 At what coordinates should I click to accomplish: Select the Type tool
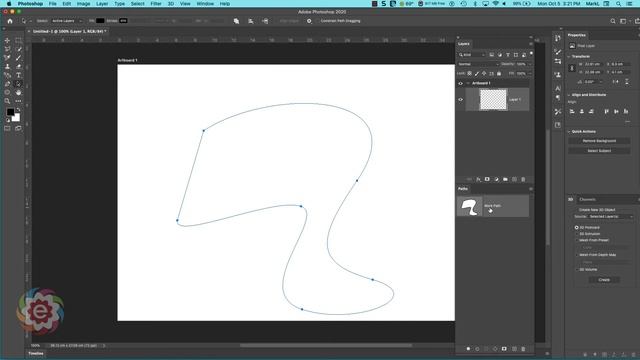click(x=18, y=75)
